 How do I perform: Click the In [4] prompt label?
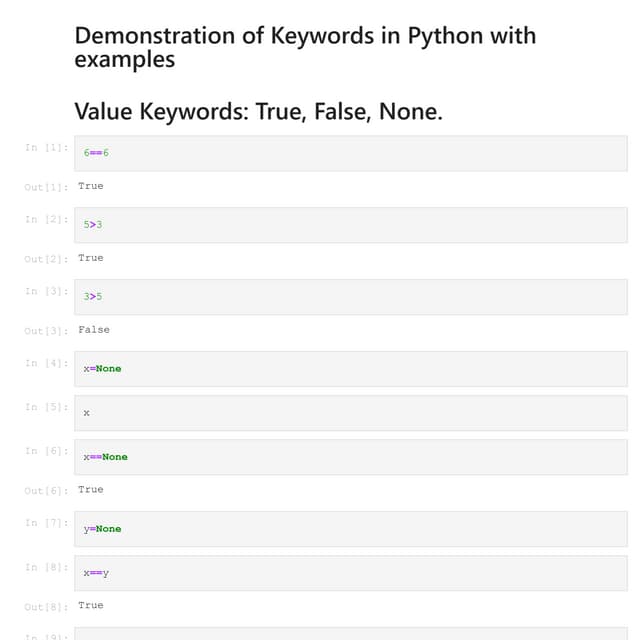click(46, 363)
